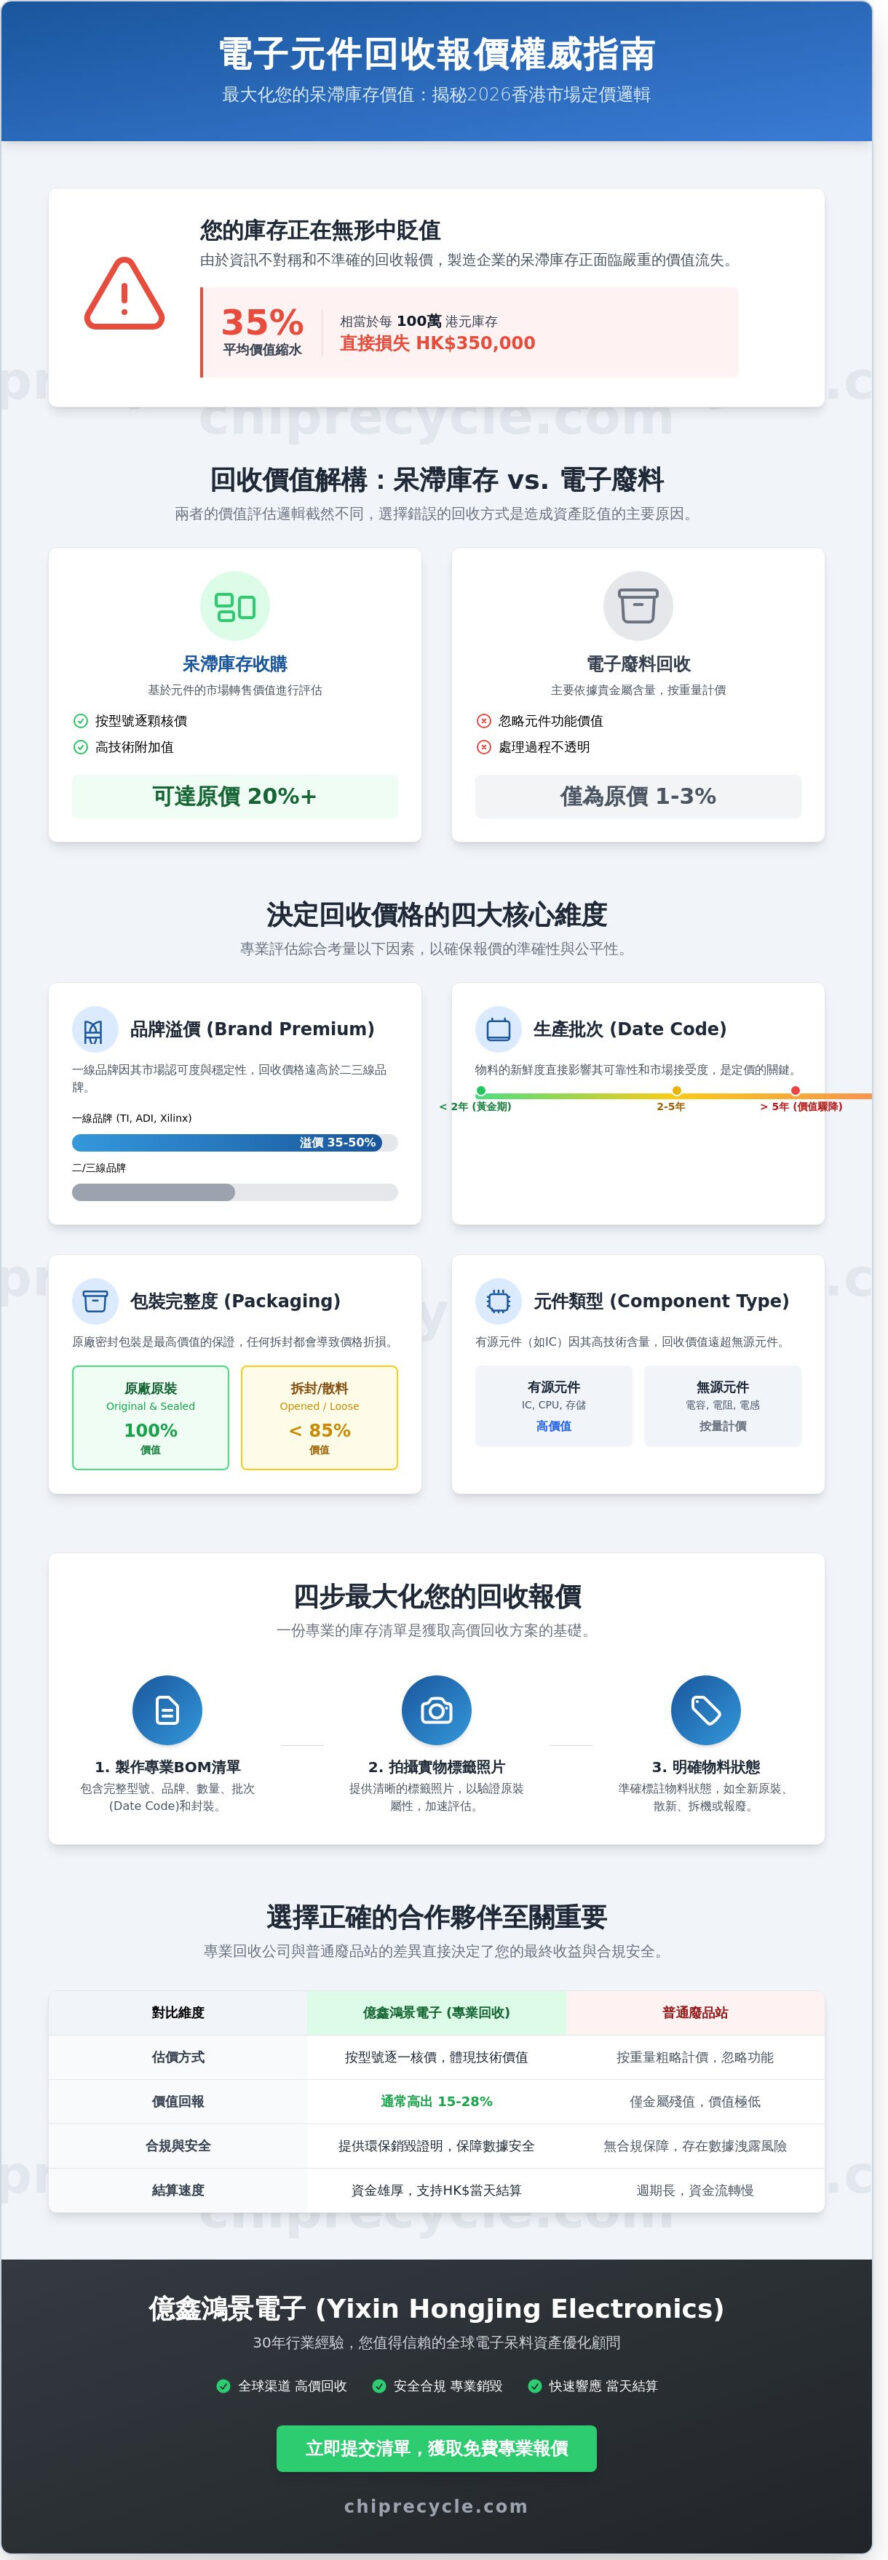
Task: Click table header 對比維度
Action: click(x=178, y=2013)
